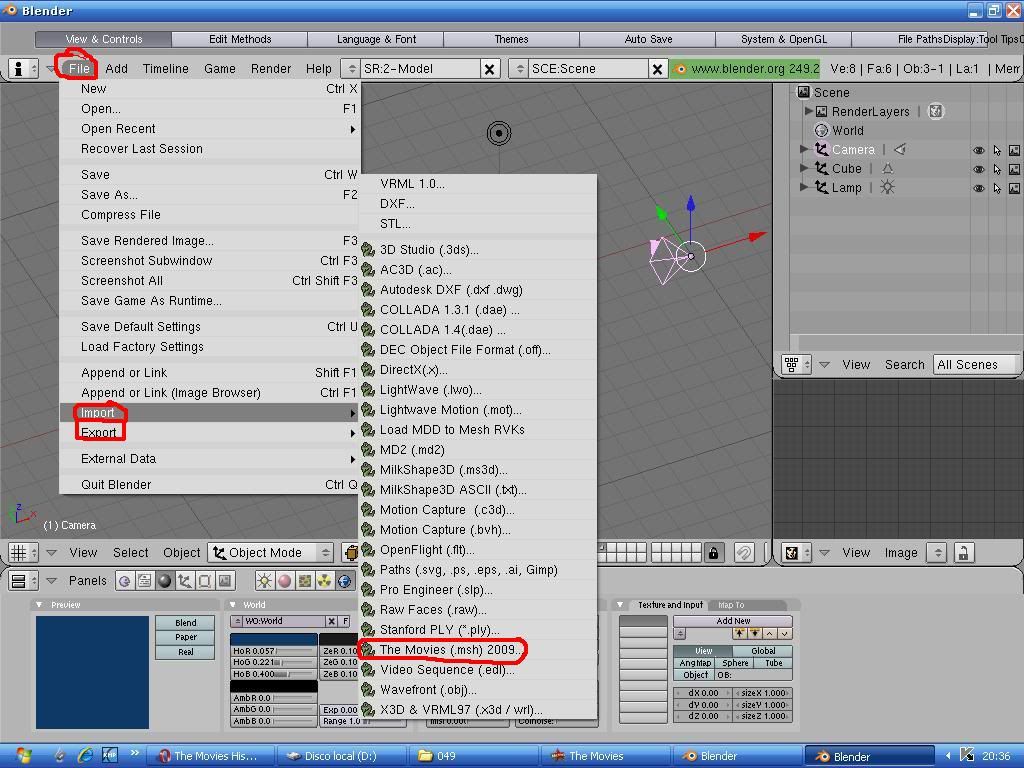Collapse the Texture and Input panel triangle
Screen dimensions: 1024x768
pos(620,605)
